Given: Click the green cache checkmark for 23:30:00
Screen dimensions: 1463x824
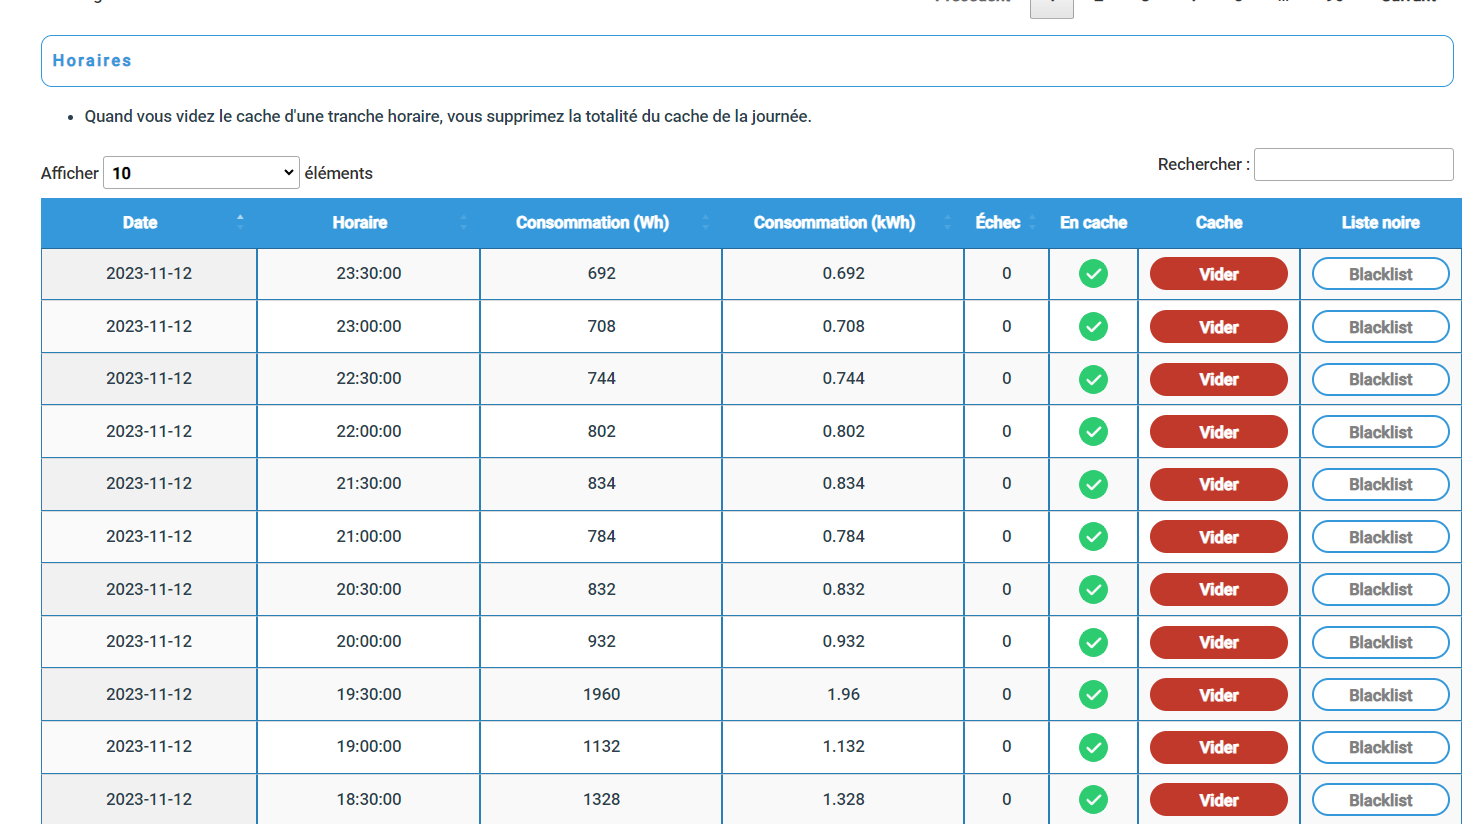Looking at the screenshot, I should coord(1093,274).
